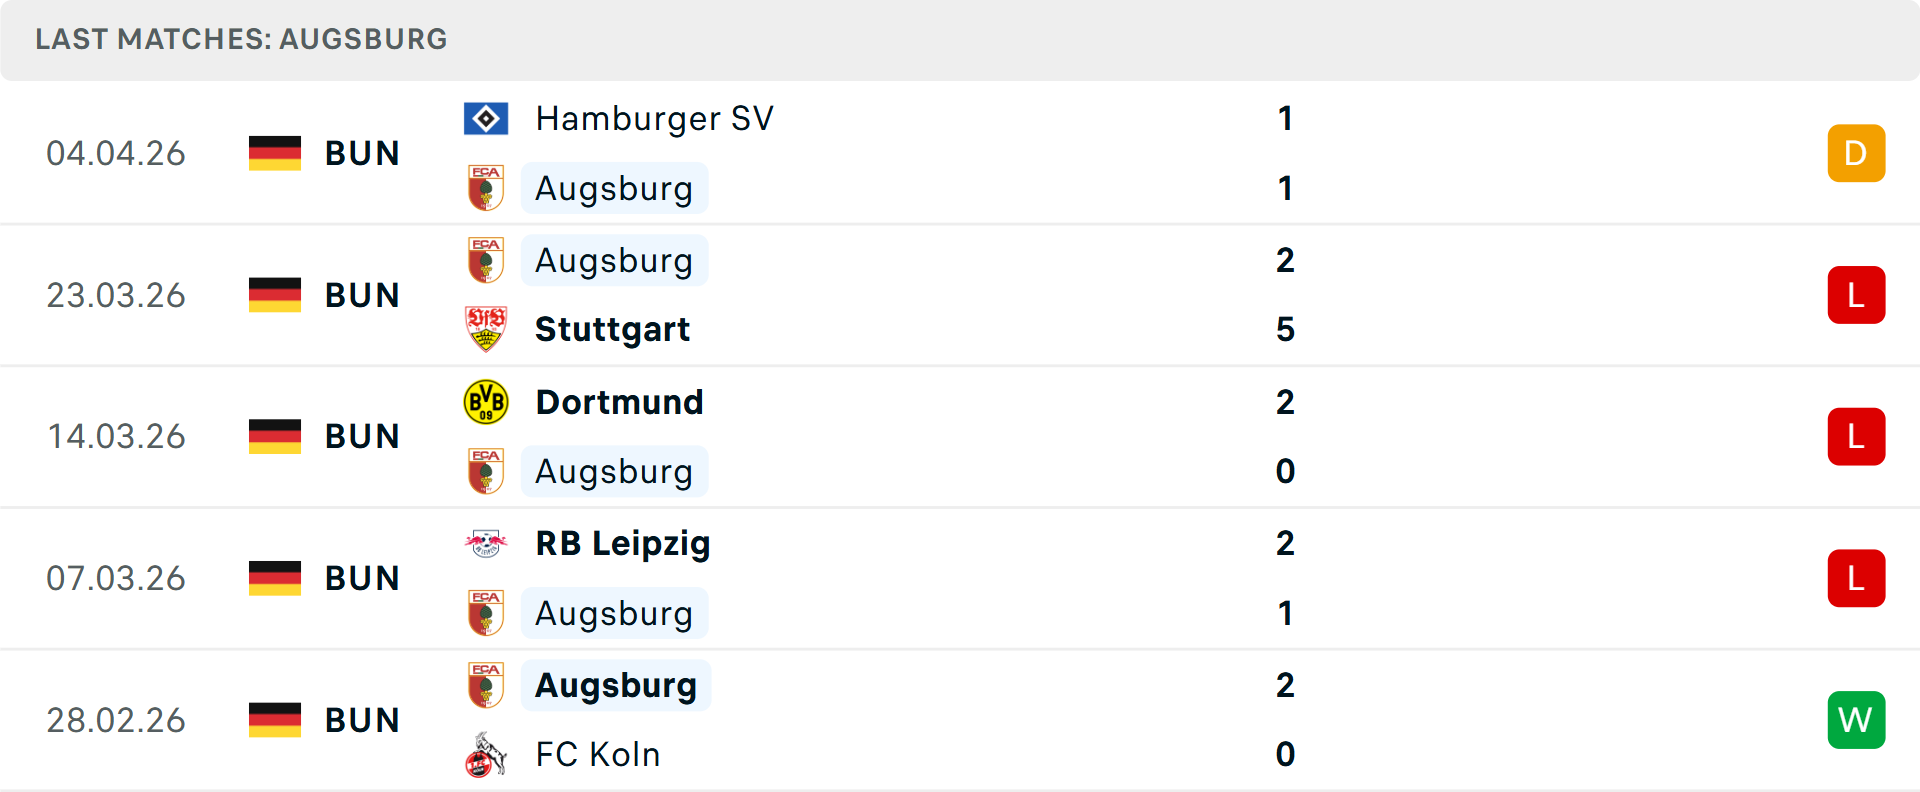This screenshot has height=792, width=1920.
Task: Click the green W win result badge
Action: [1856, 719]
